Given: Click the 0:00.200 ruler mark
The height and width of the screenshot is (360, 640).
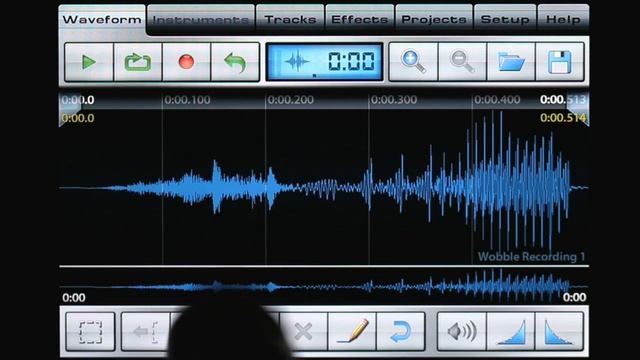Looking at the screenshot, I should (x=291, y=100).
